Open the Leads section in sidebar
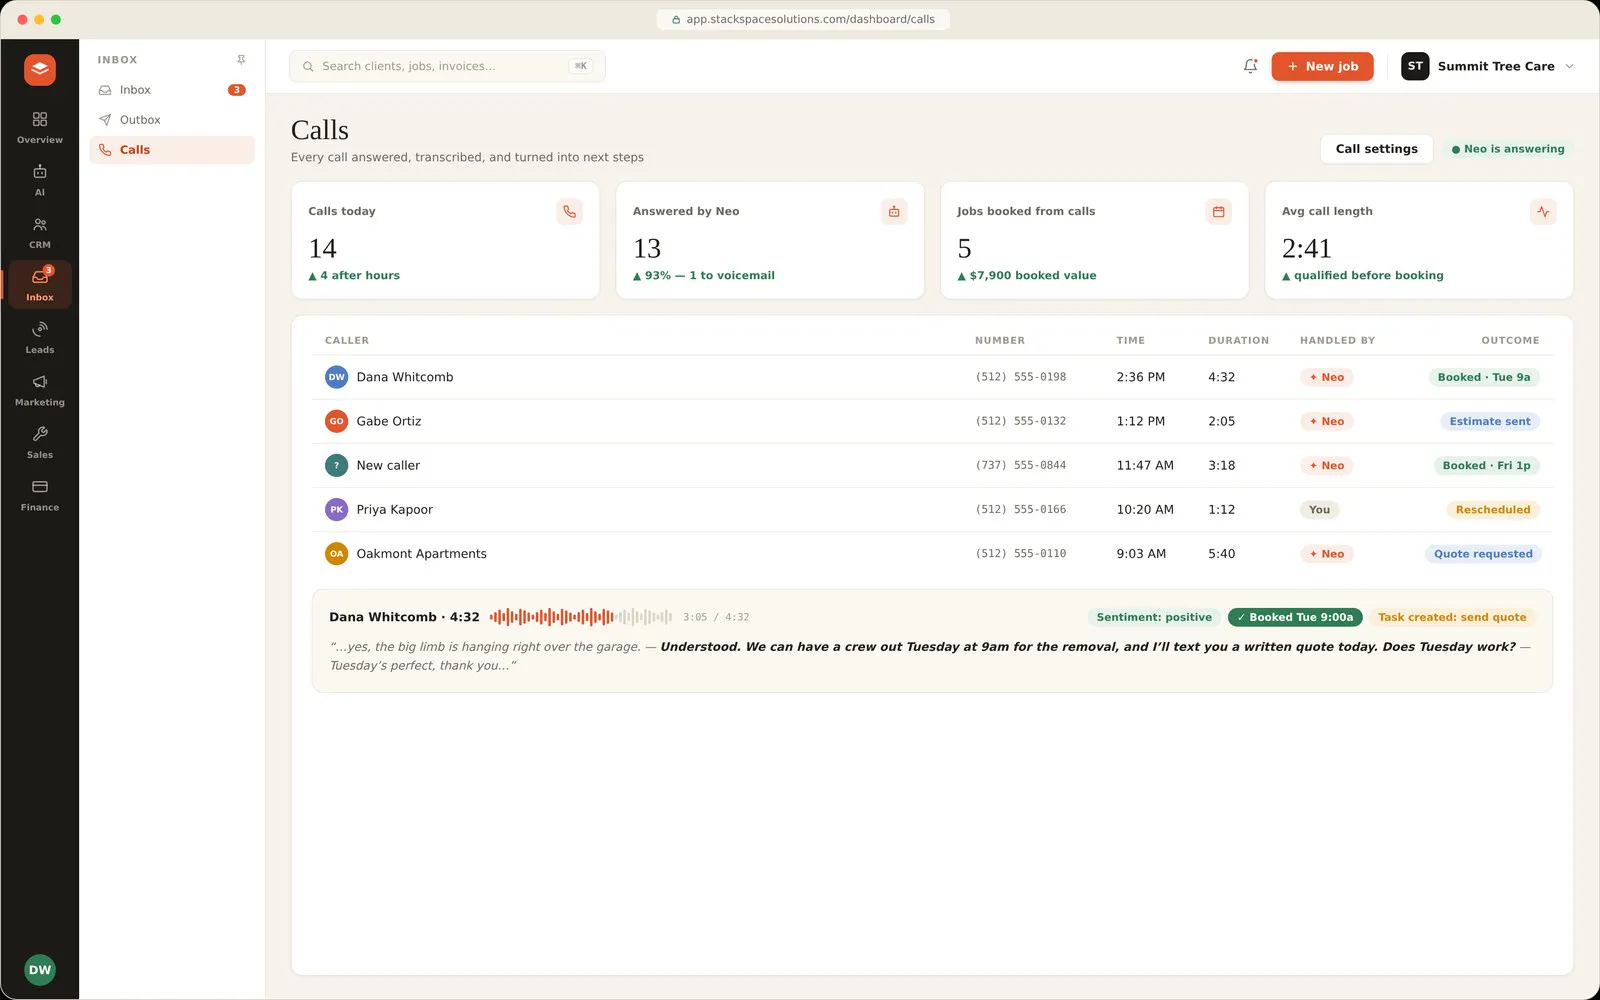Screen dimensions: 1600x1000 tap(40, 338)
